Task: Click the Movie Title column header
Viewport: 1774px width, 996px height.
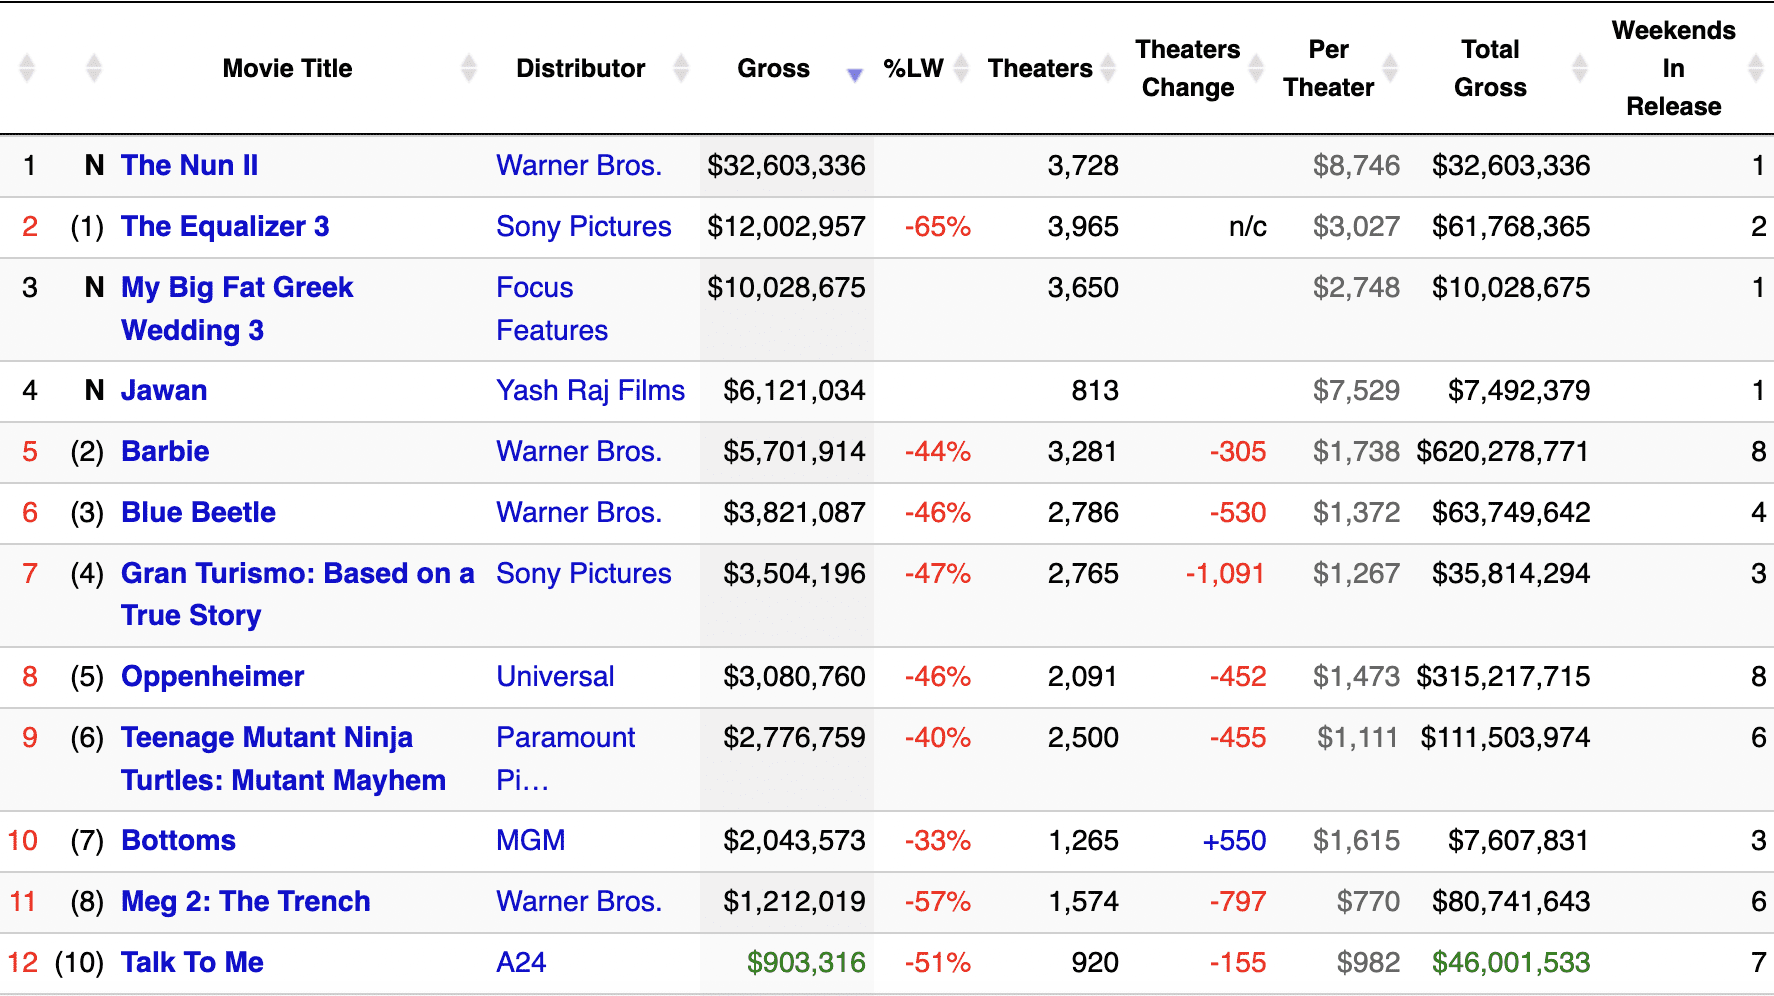Action: (x=287, y=68)
